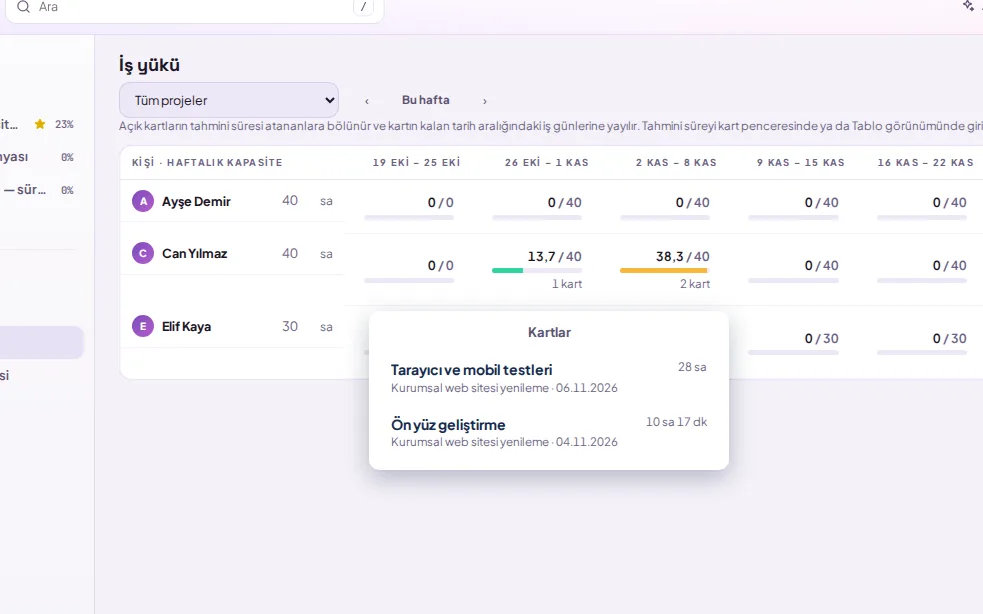Go to next week arrow
The height and width of the screenshot is (614, 983).
point(485,101)
